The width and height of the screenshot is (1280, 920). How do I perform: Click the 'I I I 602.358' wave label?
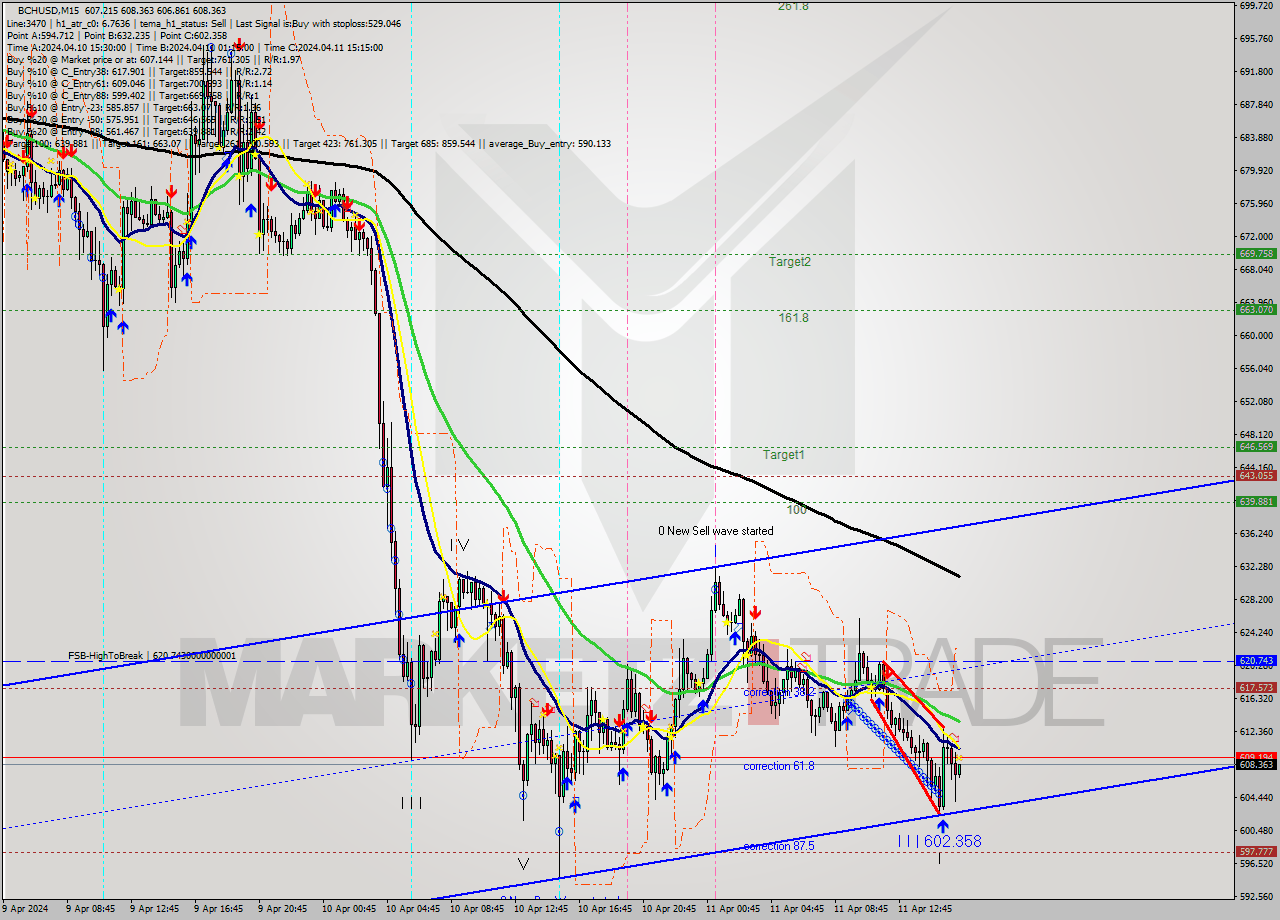[938, 842]
